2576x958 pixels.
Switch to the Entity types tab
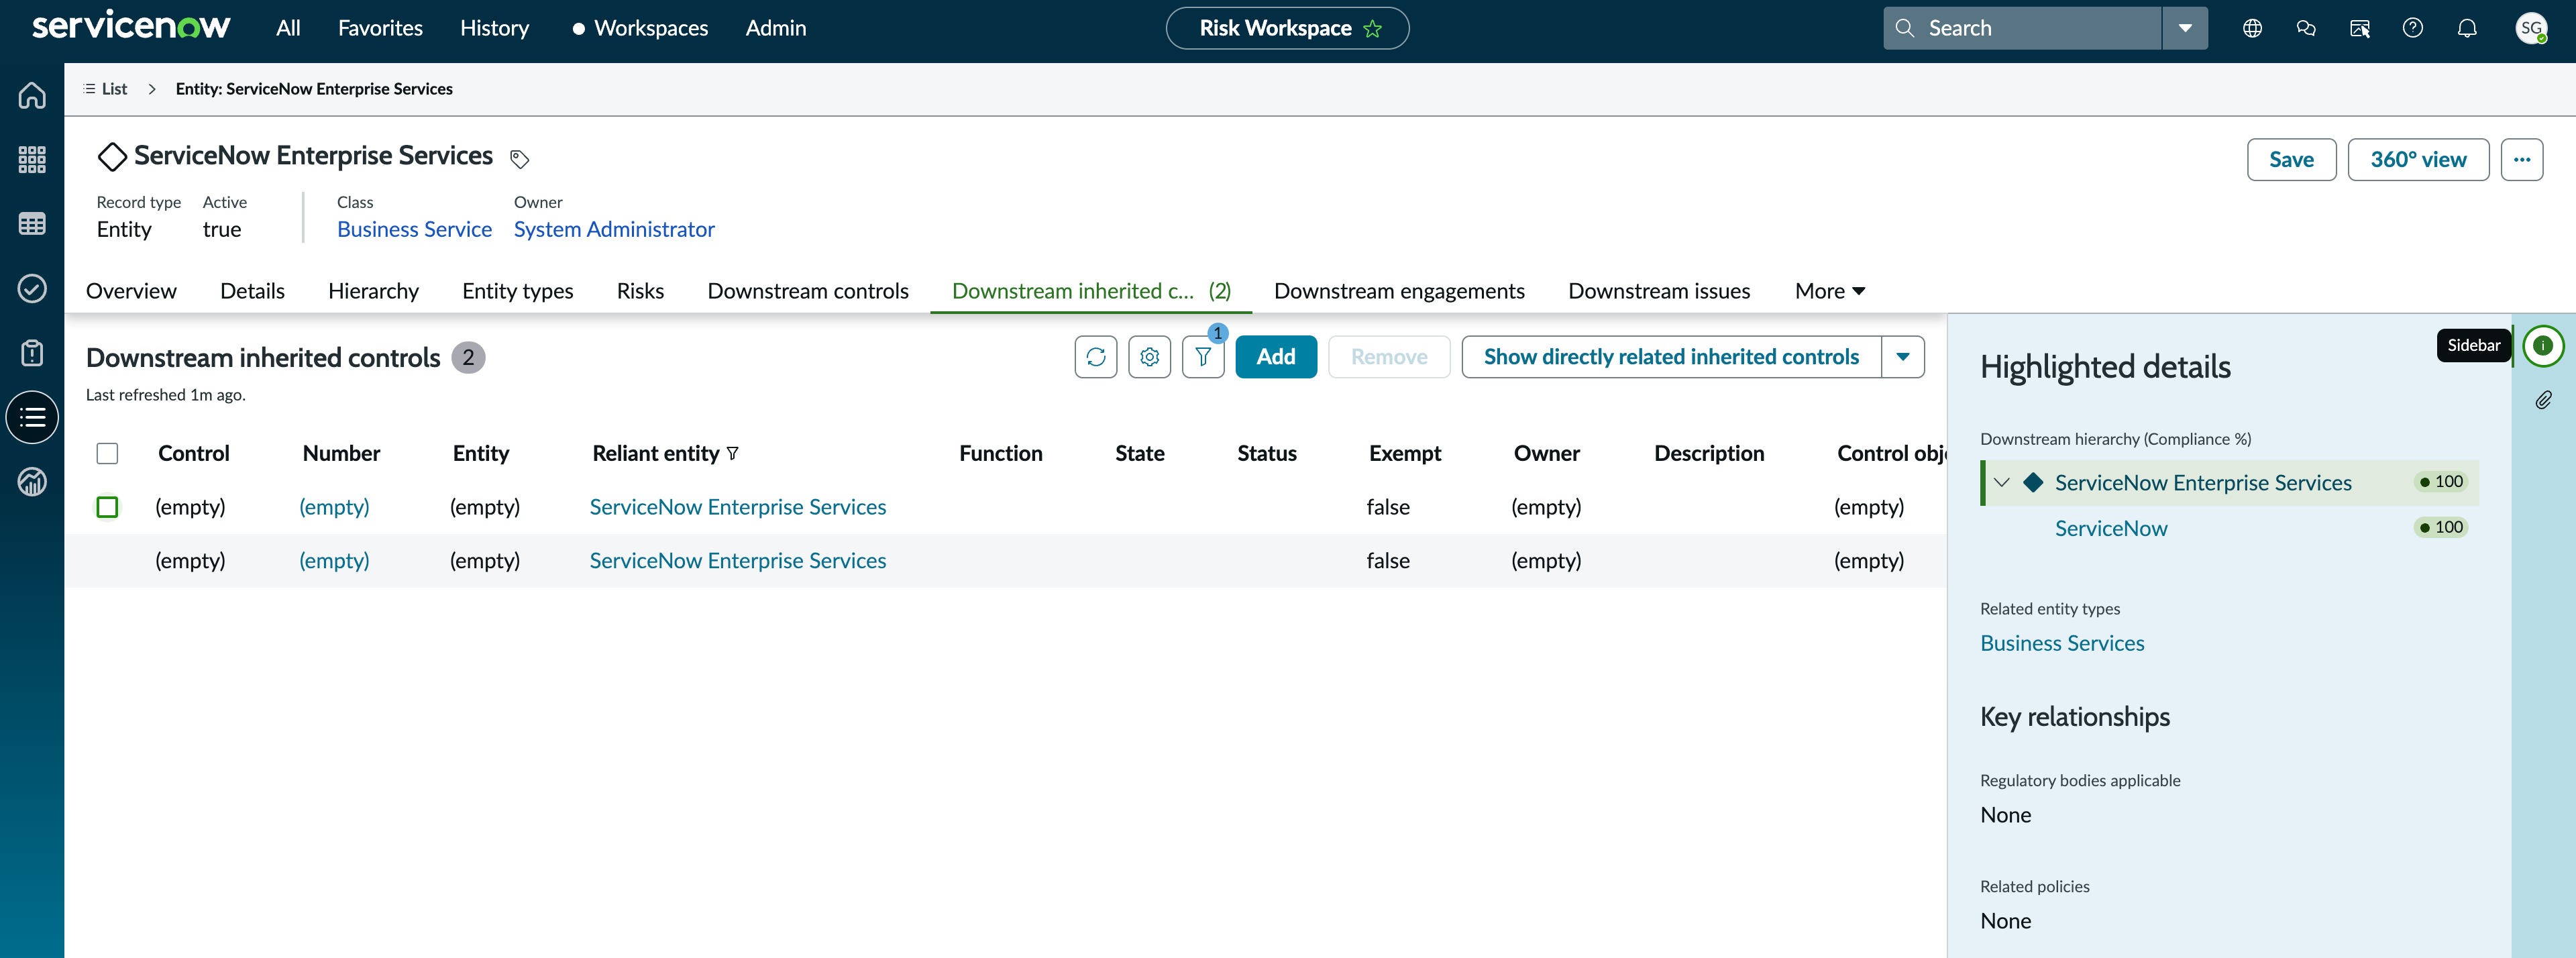517,291
